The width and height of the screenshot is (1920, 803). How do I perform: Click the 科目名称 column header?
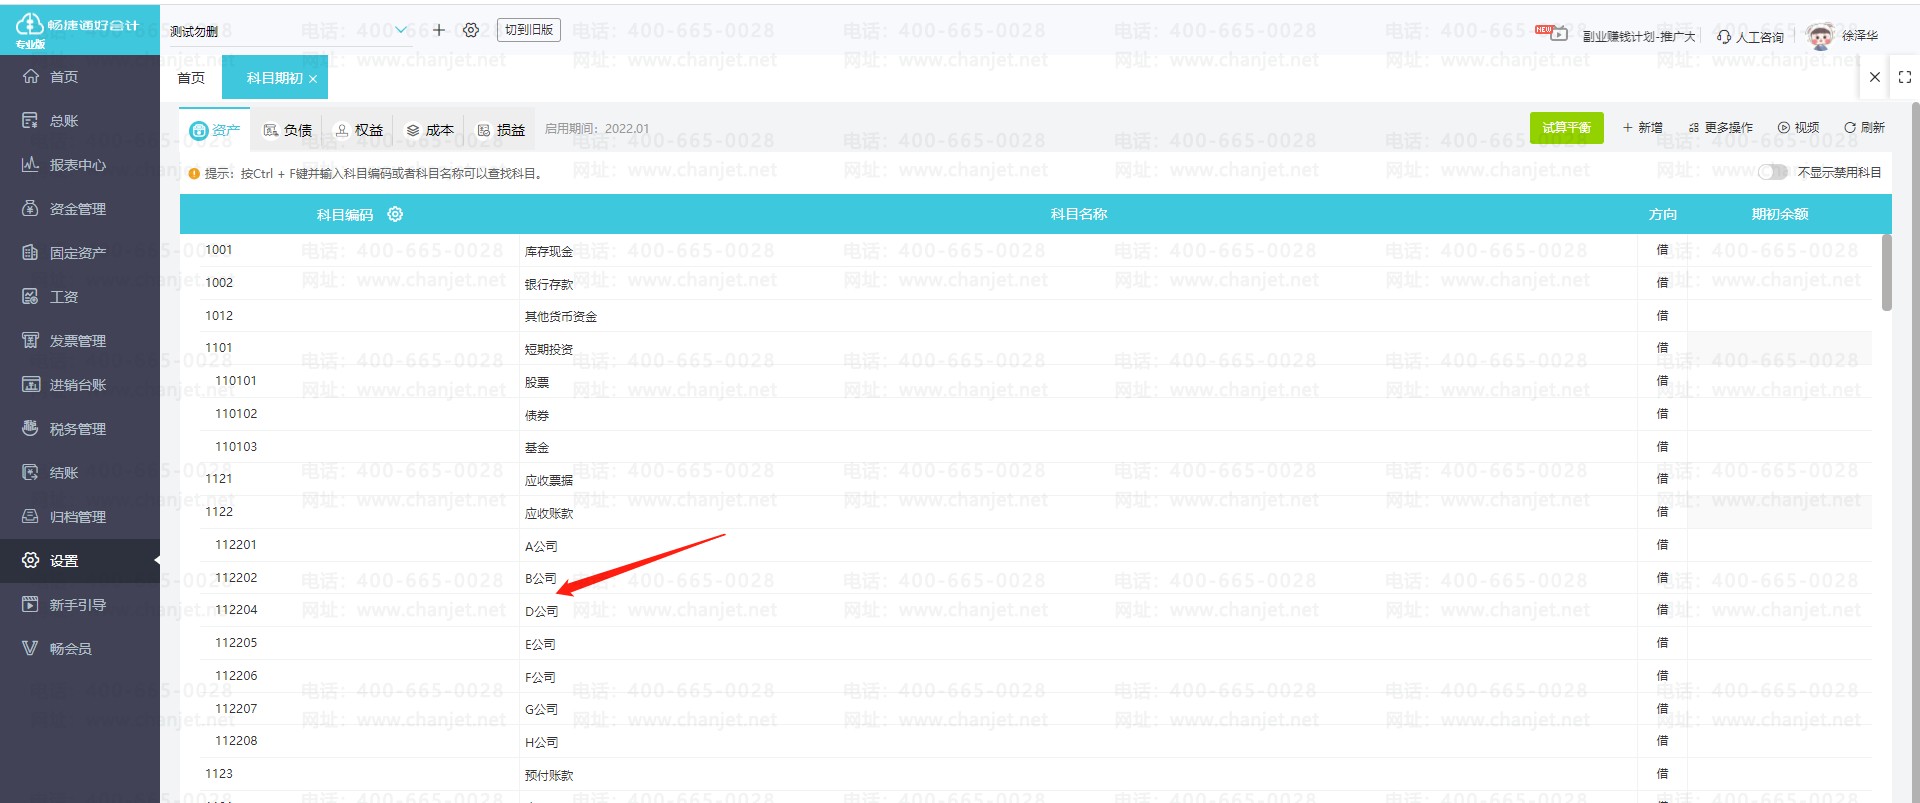[x=1078, y=214]
